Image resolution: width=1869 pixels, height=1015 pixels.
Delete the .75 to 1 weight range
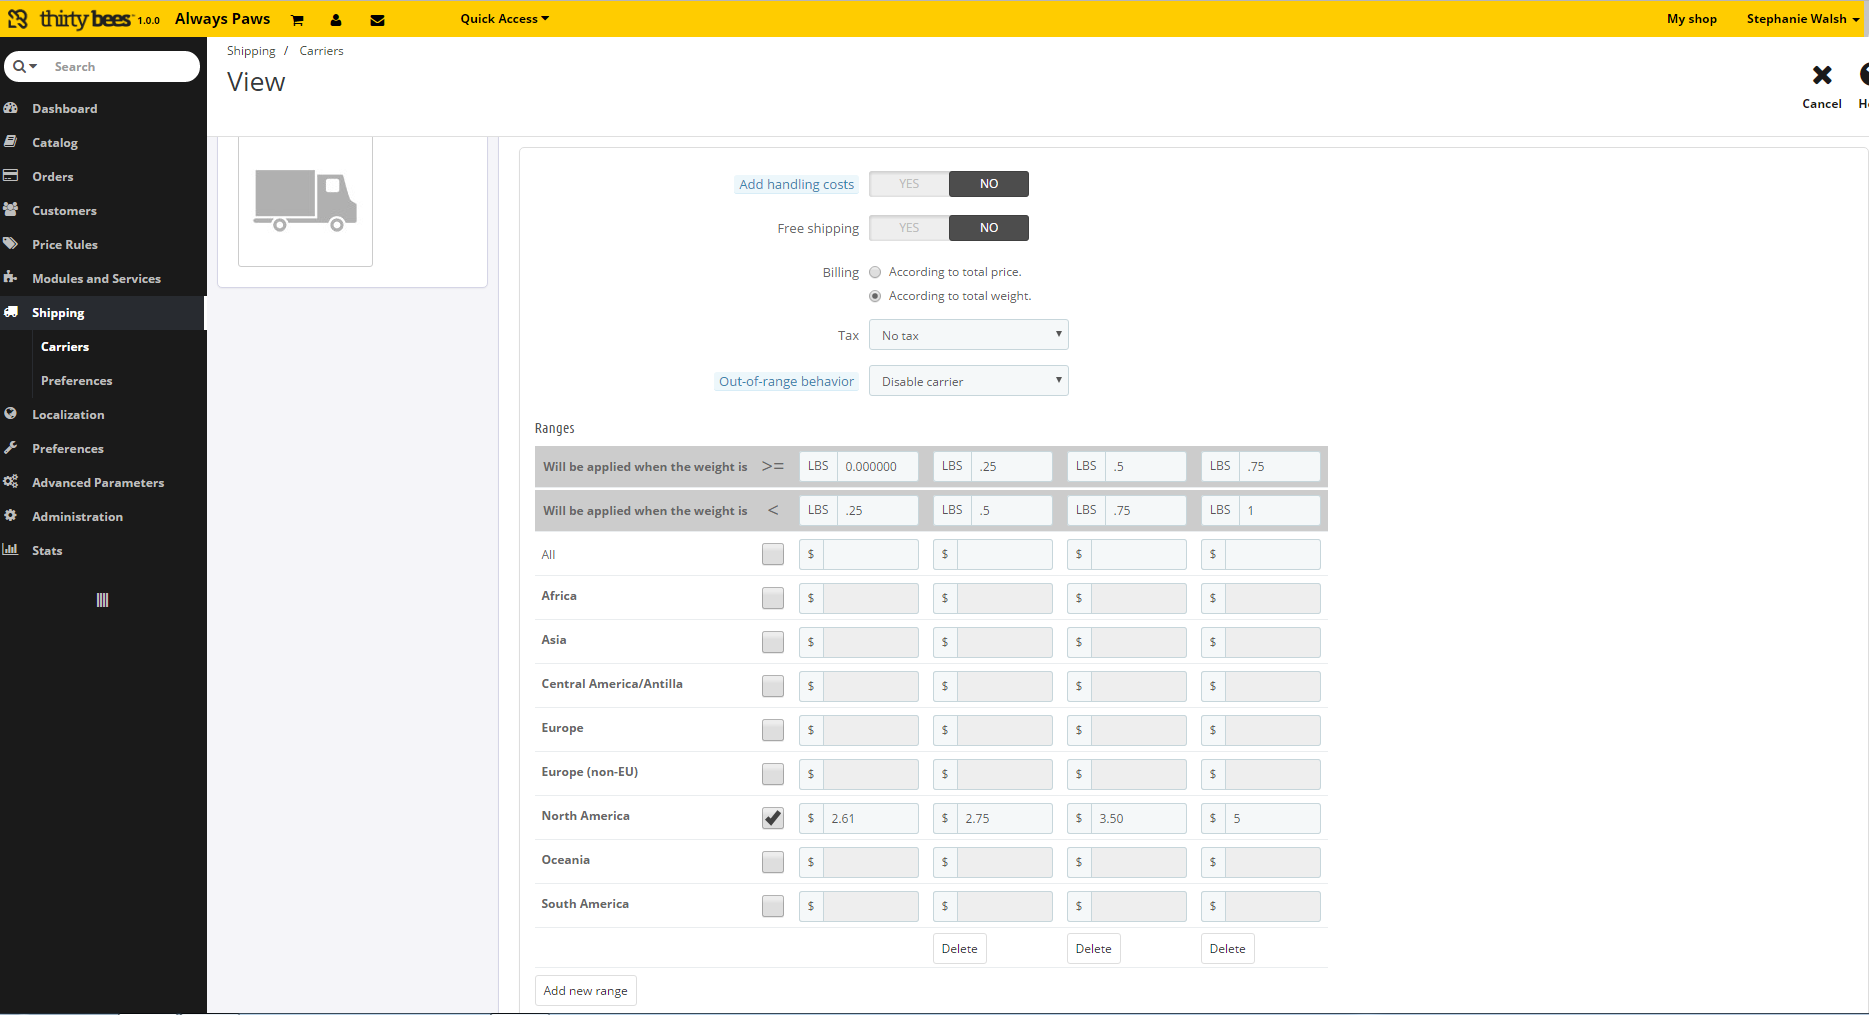coord(1228,949)
